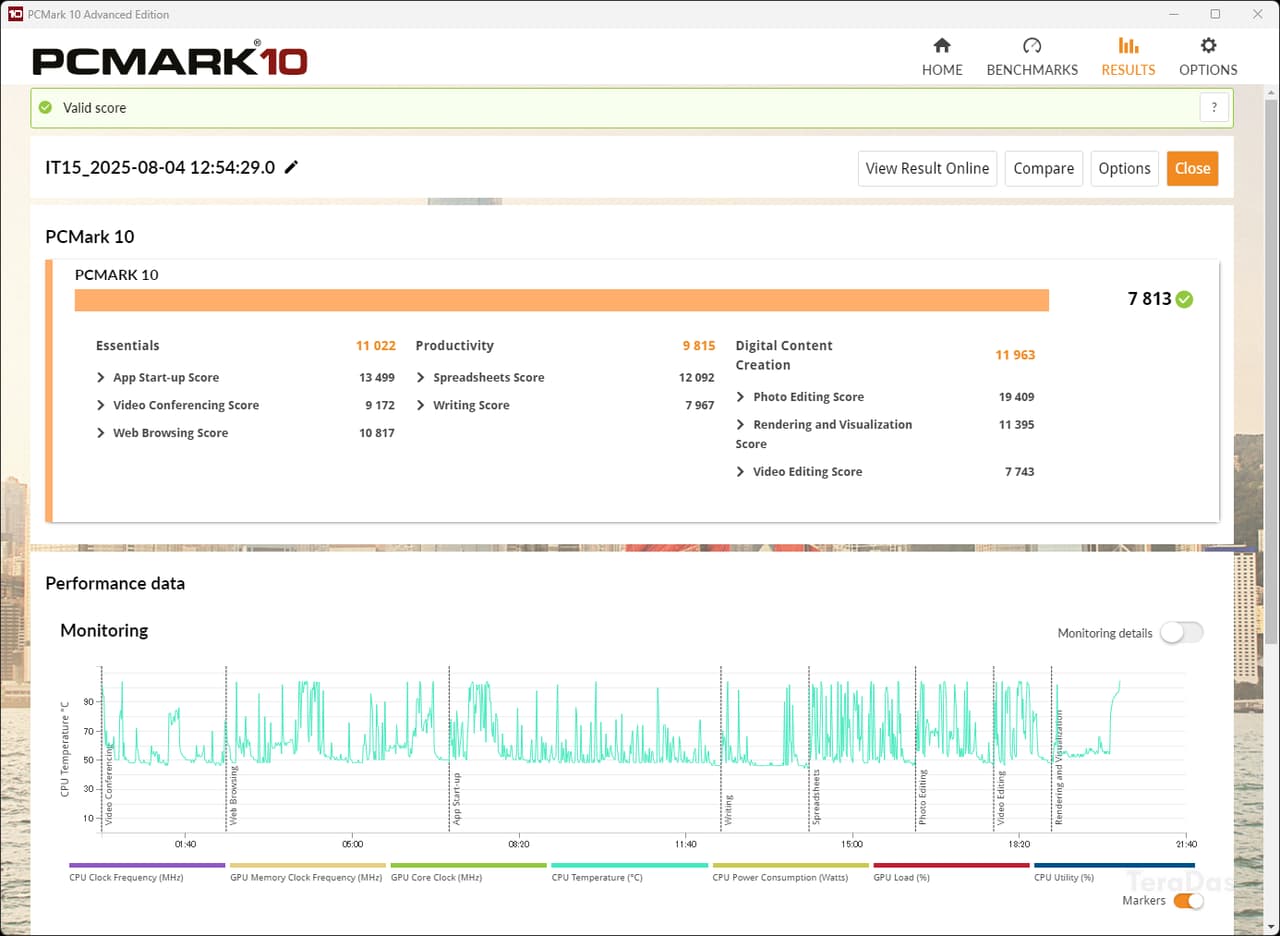Click the Photo Editing chart marker
Viewport: 1280px width, 936px height.
pyautogui.click(x=922, y=797)
